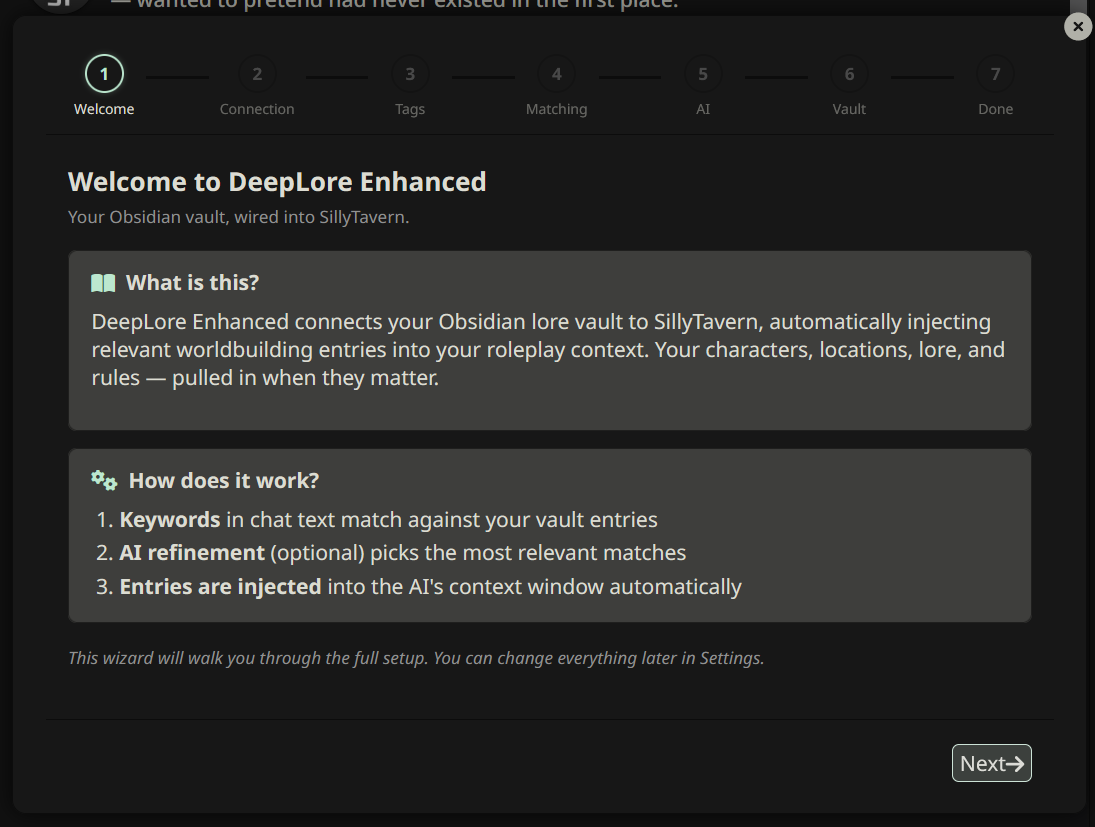Select step 1 Welcome
The width and height of the screenshot is (1095, 827).
point(104,86)
